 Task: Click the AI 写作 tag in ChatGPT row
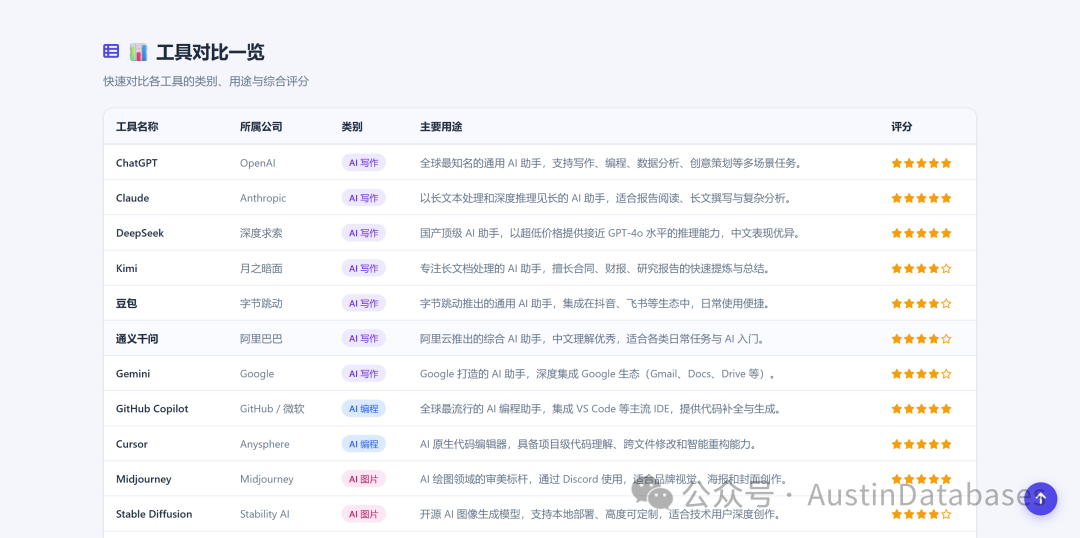364,163
